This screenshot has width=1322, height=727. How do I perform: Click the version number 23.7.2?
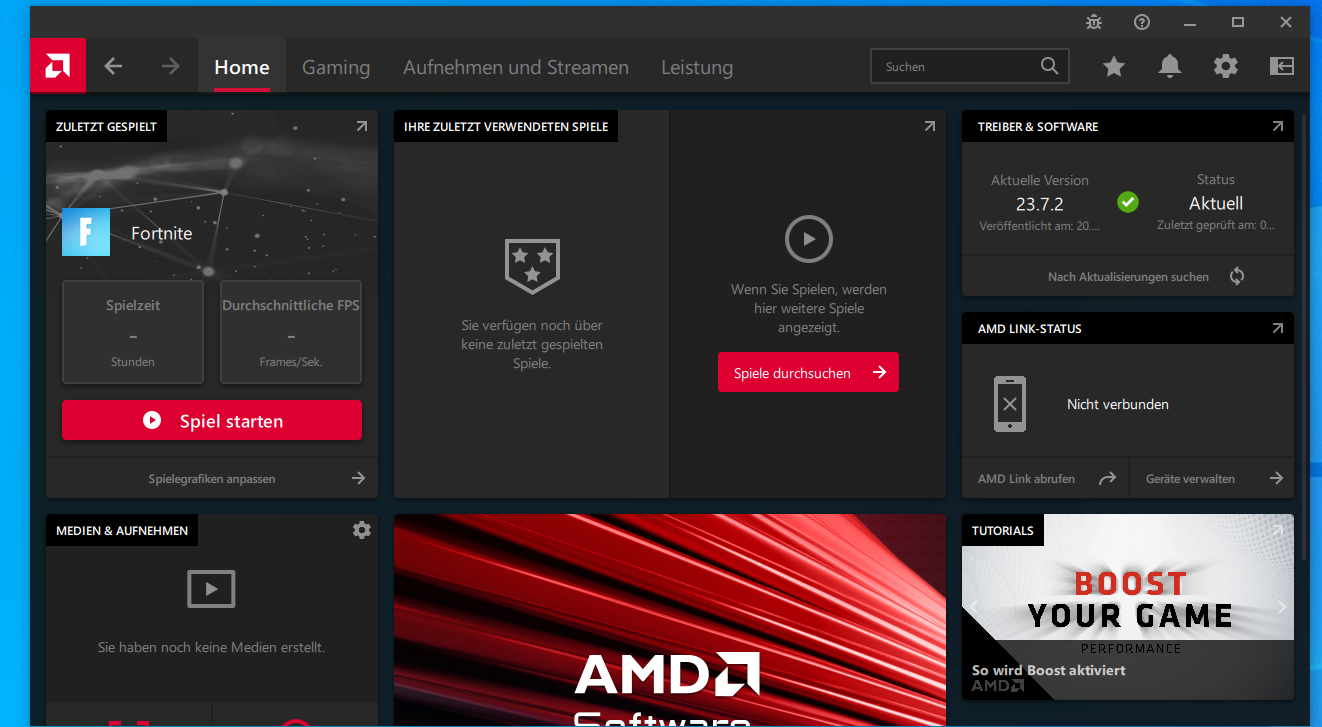1040,204
